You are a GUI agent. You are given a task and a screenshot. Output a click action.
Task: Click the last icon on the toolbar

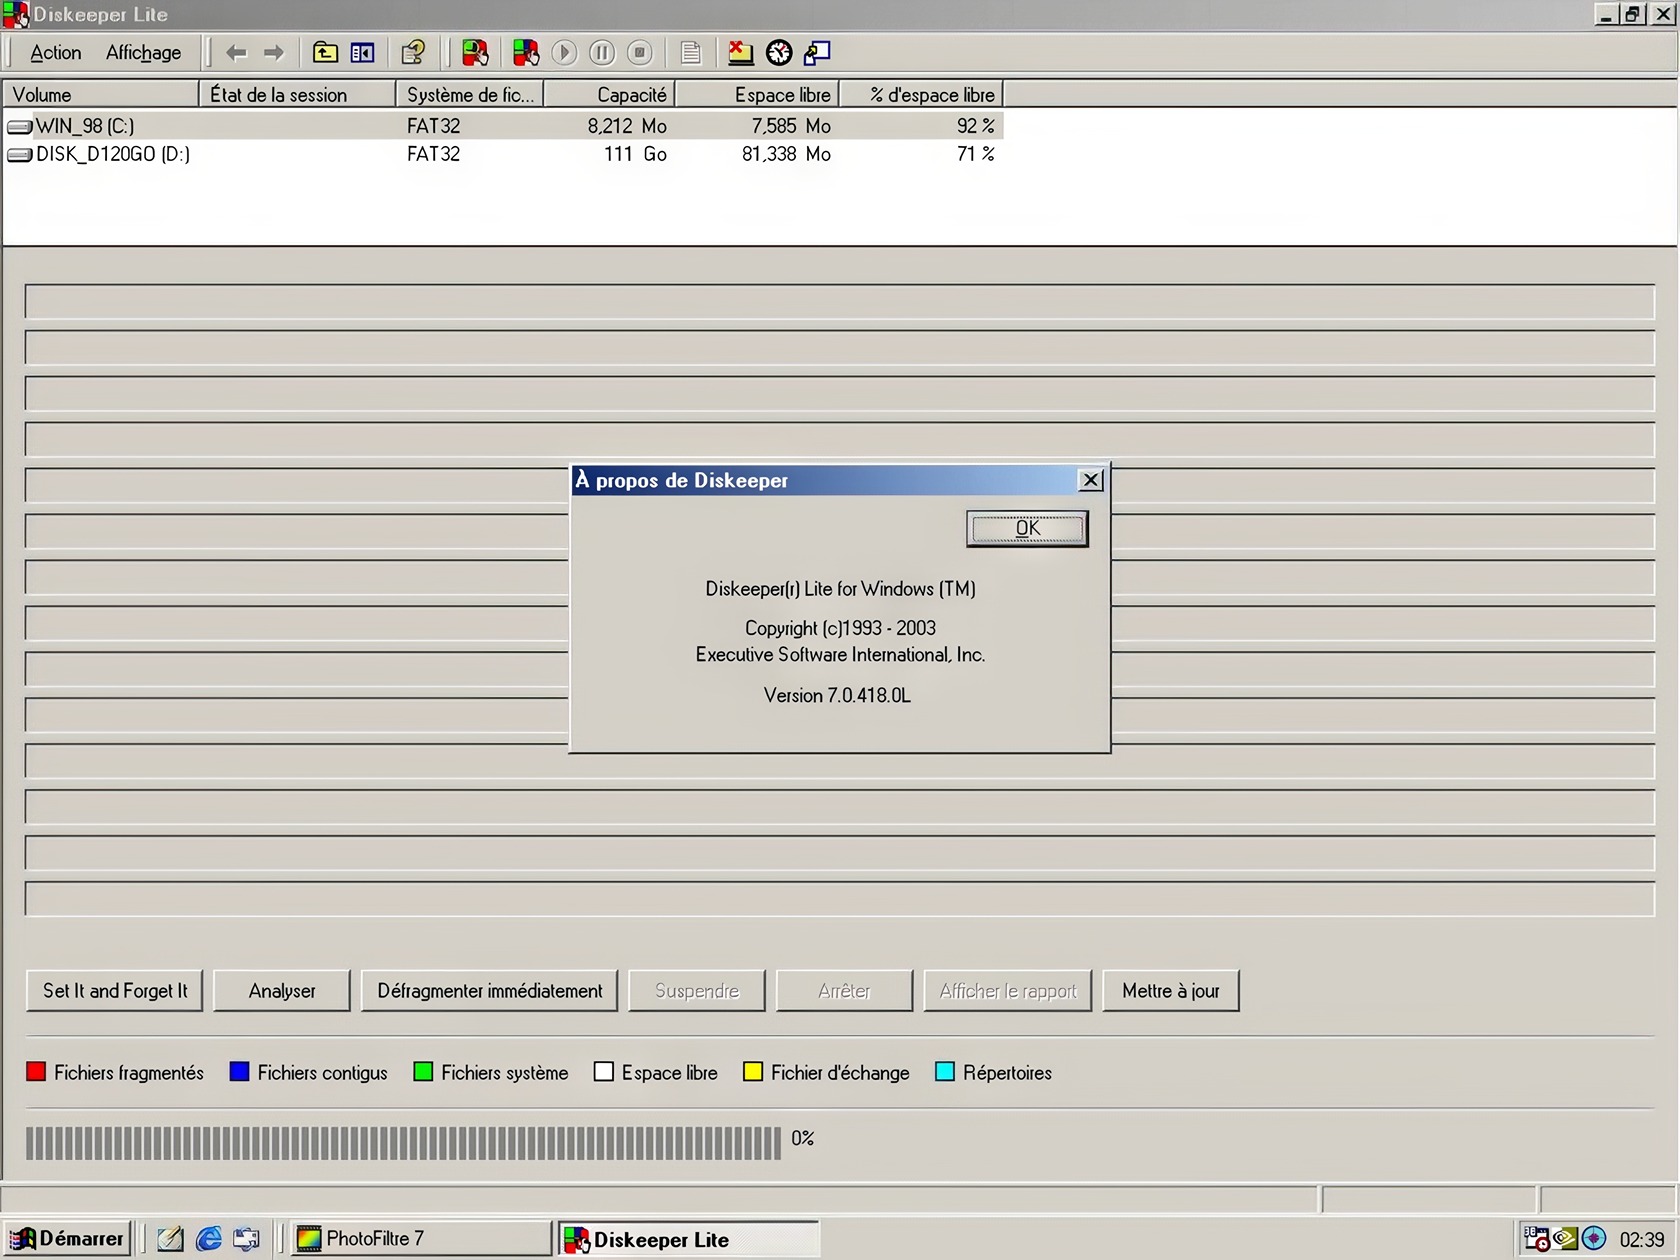(817, 53)
